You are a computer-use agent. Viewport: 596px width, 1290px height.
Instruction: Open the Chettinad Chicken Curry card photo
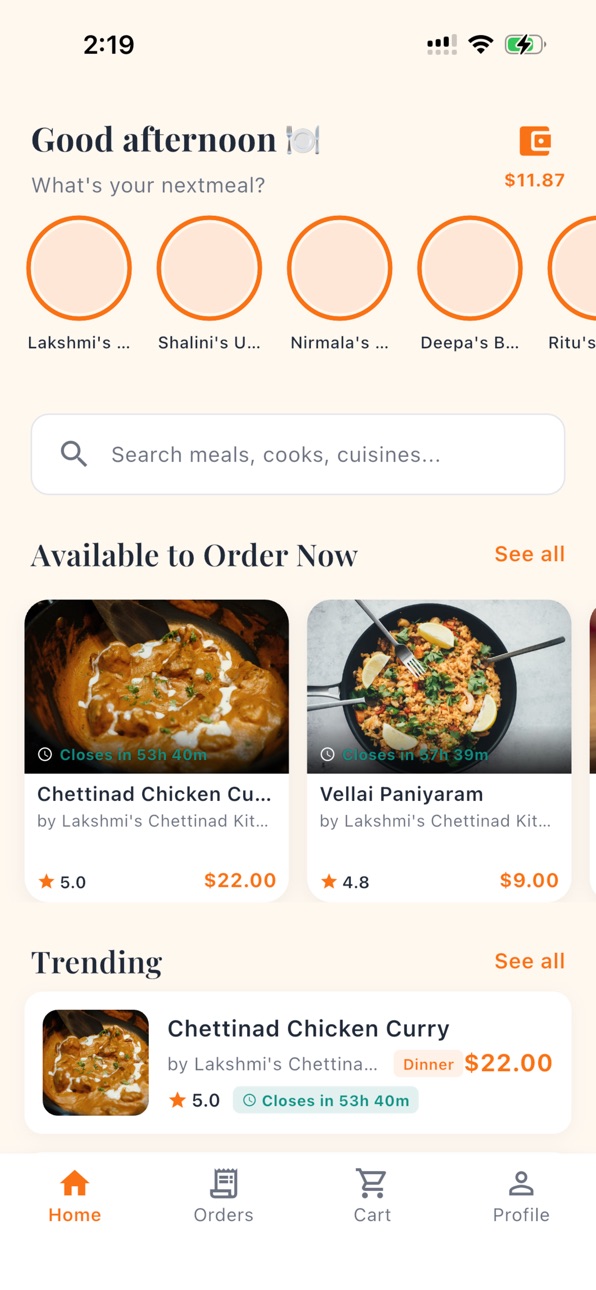click(157, 686)
